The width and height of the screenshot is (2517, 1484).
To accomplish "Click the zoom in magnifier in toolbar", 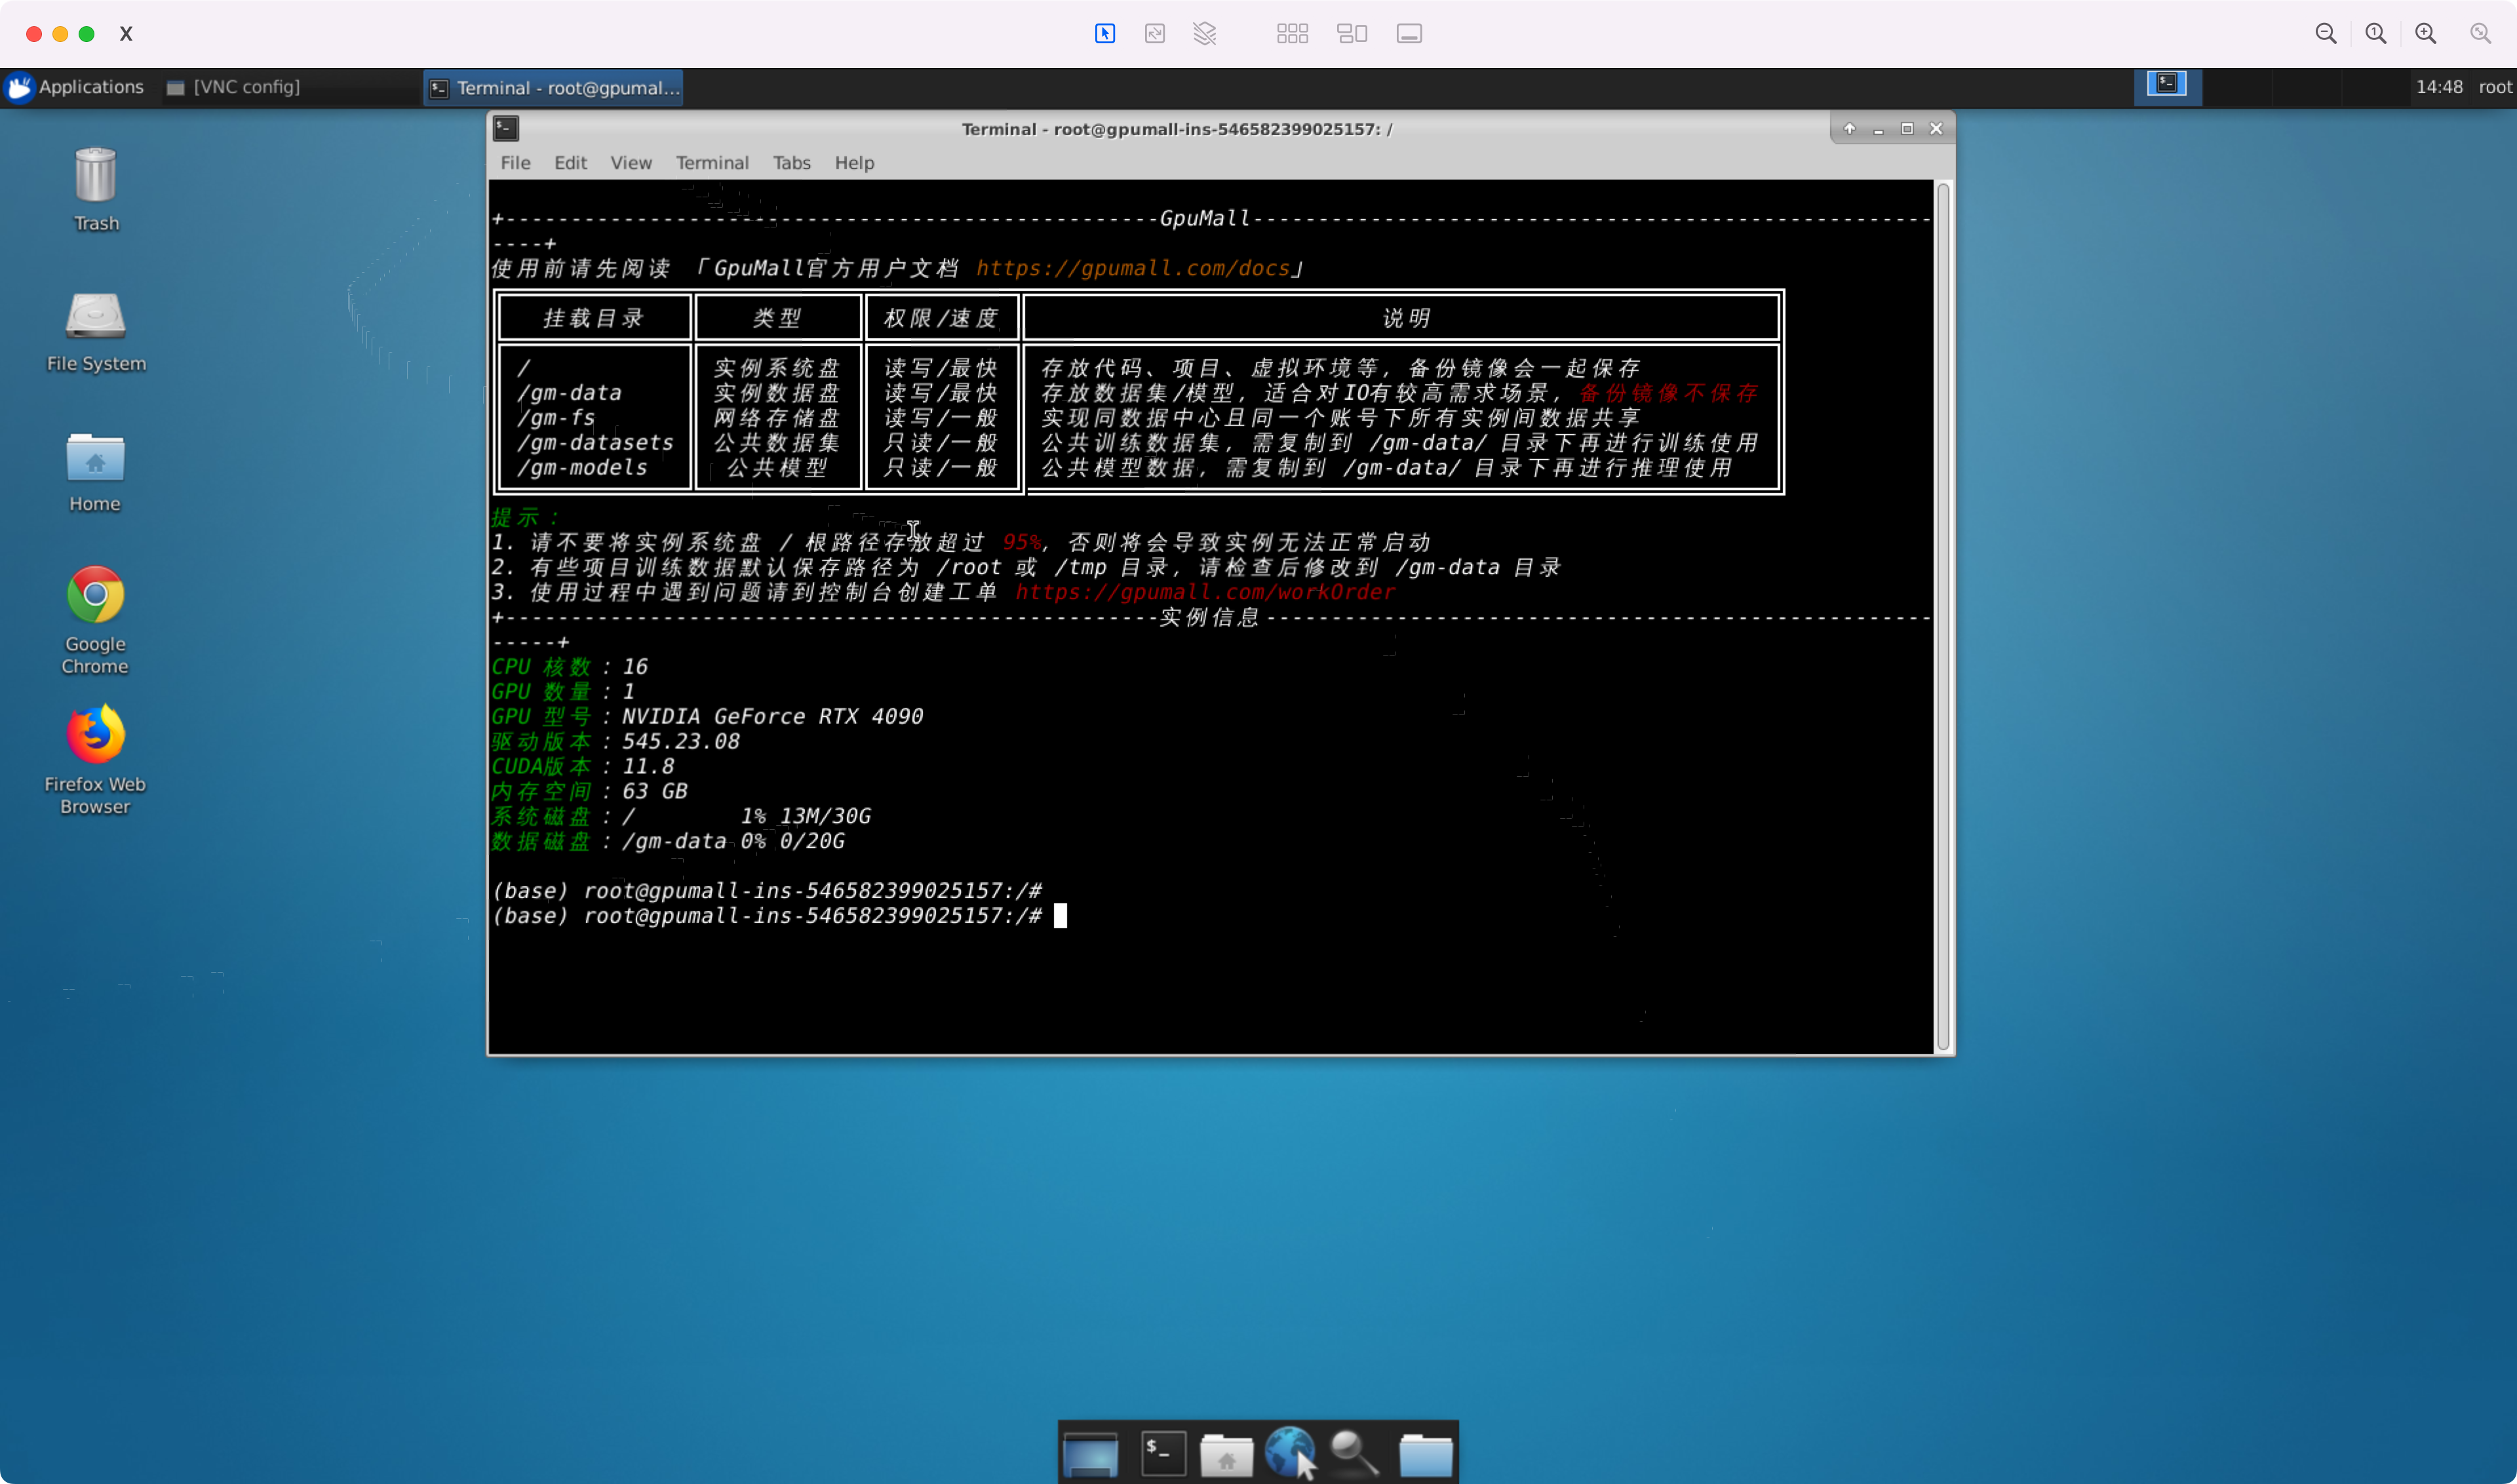I will [2426, 34].
